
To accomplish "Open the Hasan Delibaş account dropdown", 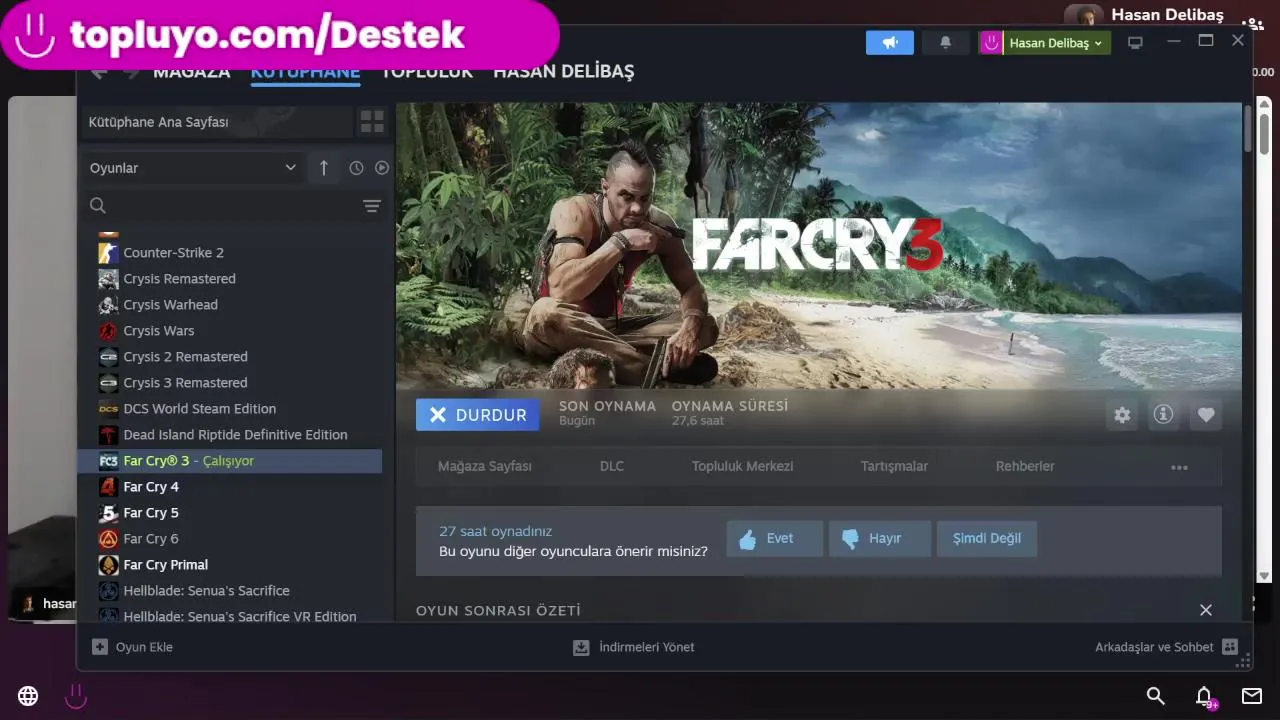I will pos(1055,43).
